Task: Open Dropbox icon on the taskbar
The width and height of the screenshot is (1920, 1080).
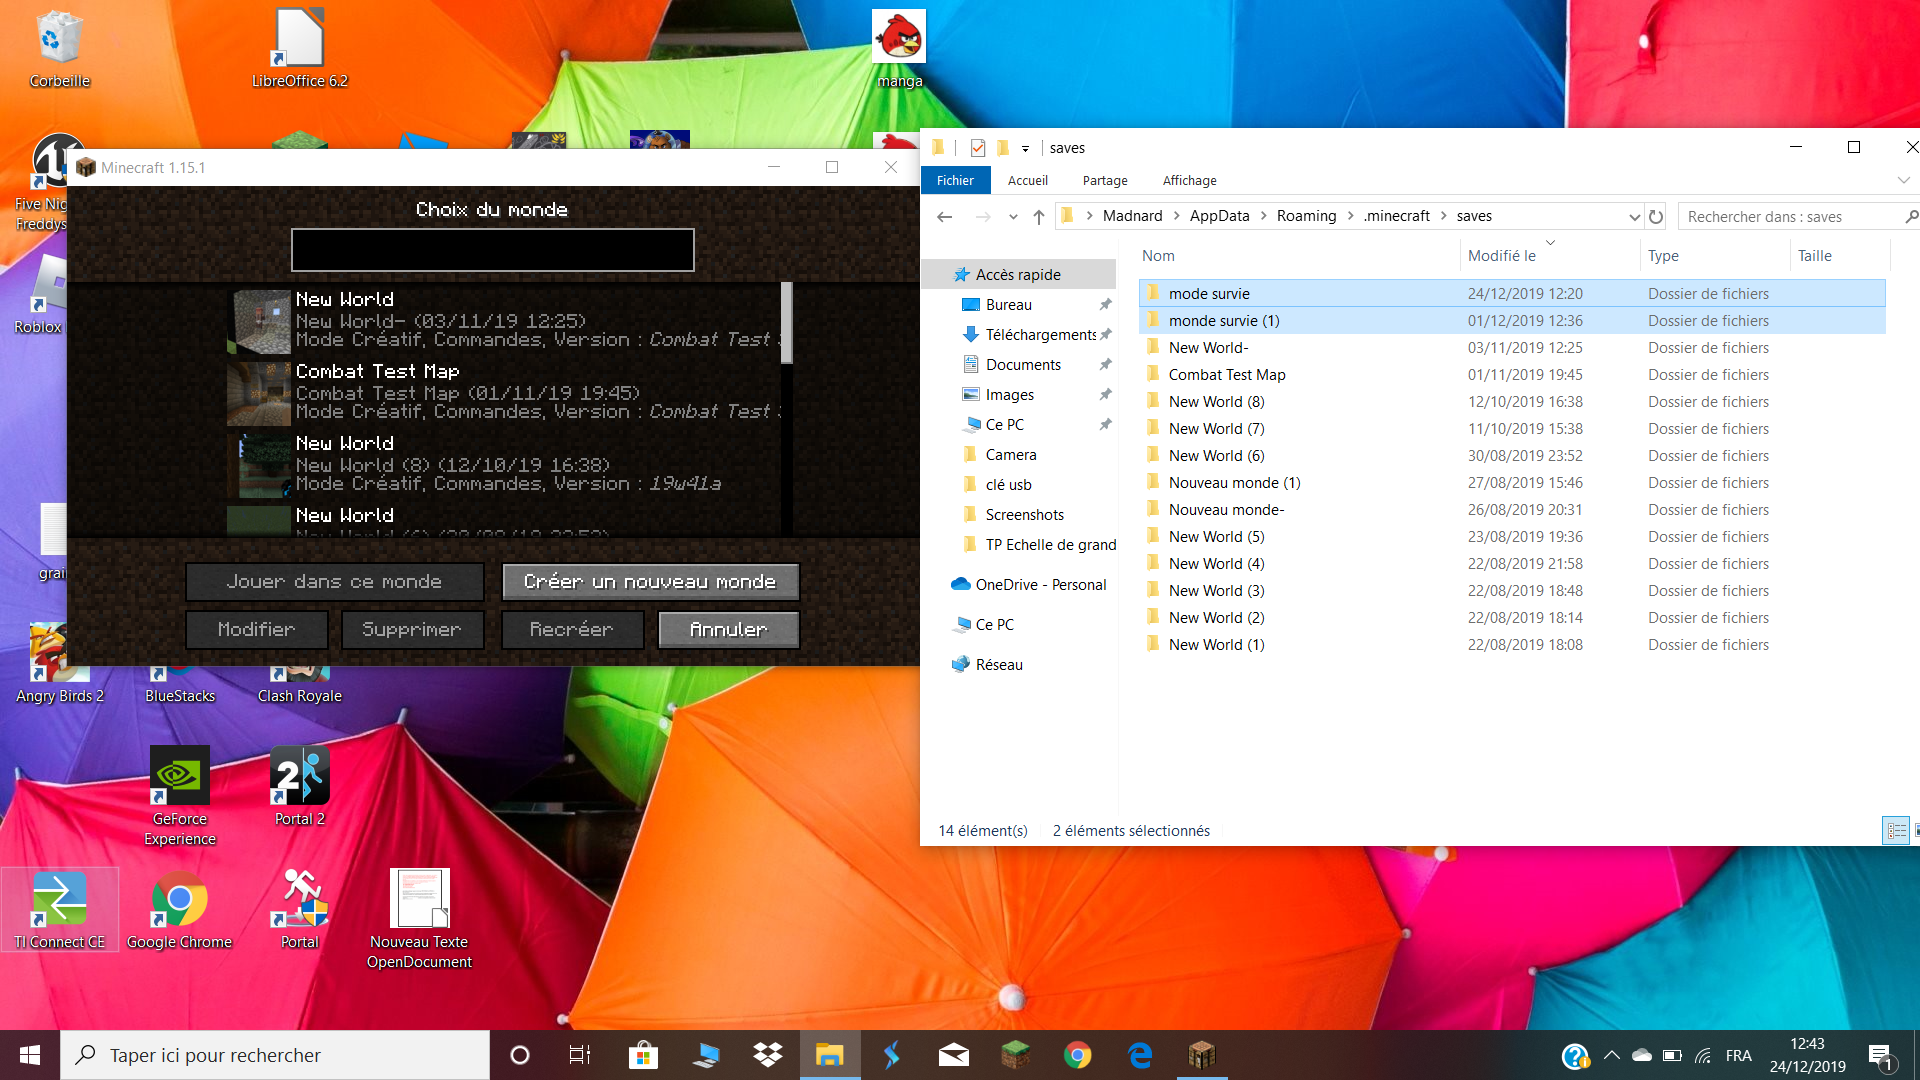Action: pyautogui.click(x=768, y=1055)
